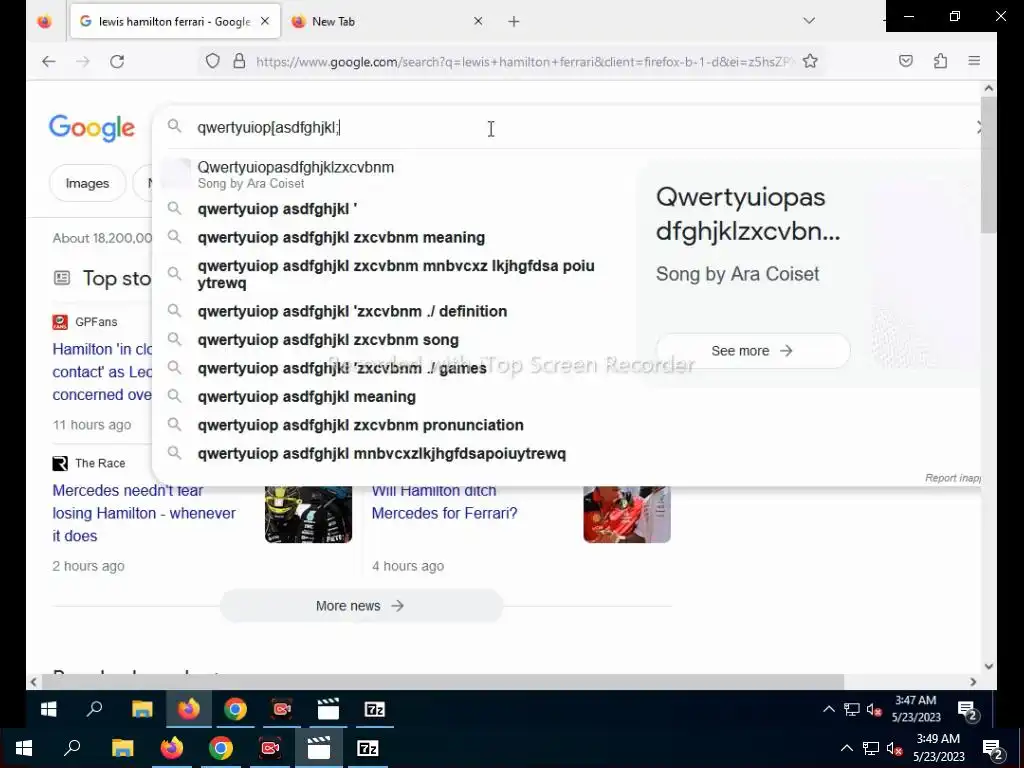This screenshot has height=768, width=1024.
Task: Open the clapperboard video app on bottom taskbar
Action: click(319, 748)
